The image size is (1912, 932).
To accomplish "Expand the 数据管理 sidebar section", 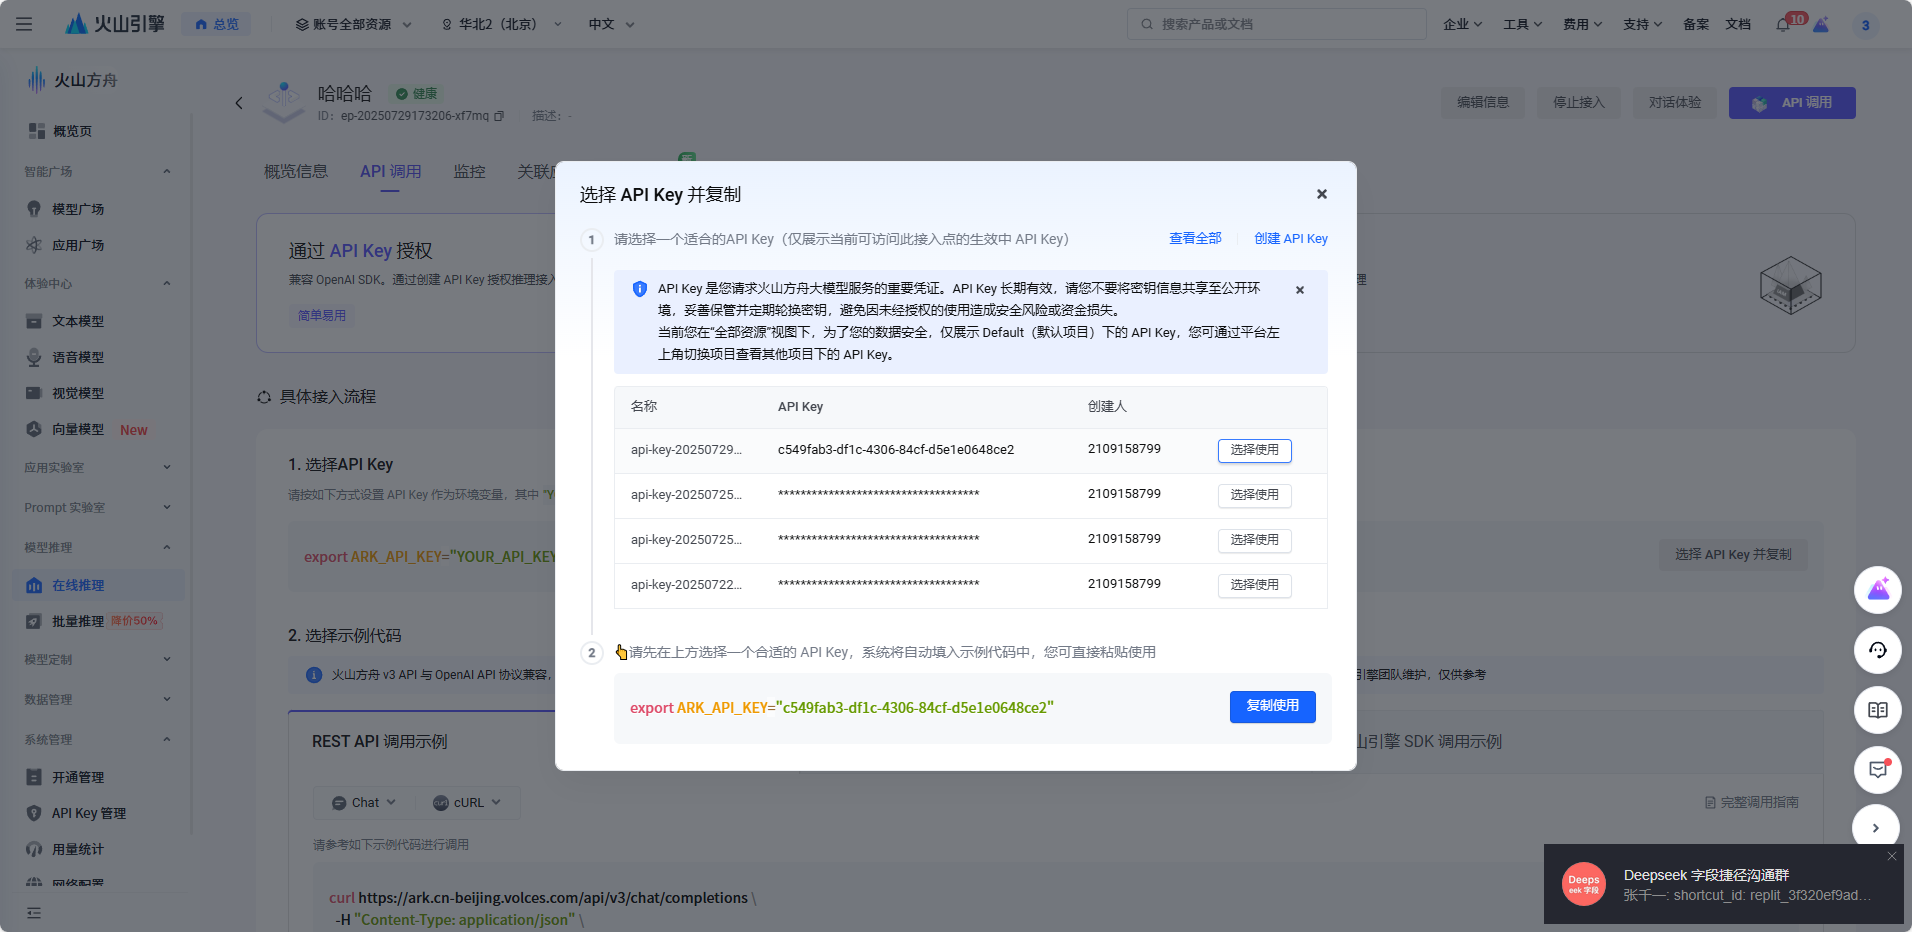I will (x=167, y=699).
